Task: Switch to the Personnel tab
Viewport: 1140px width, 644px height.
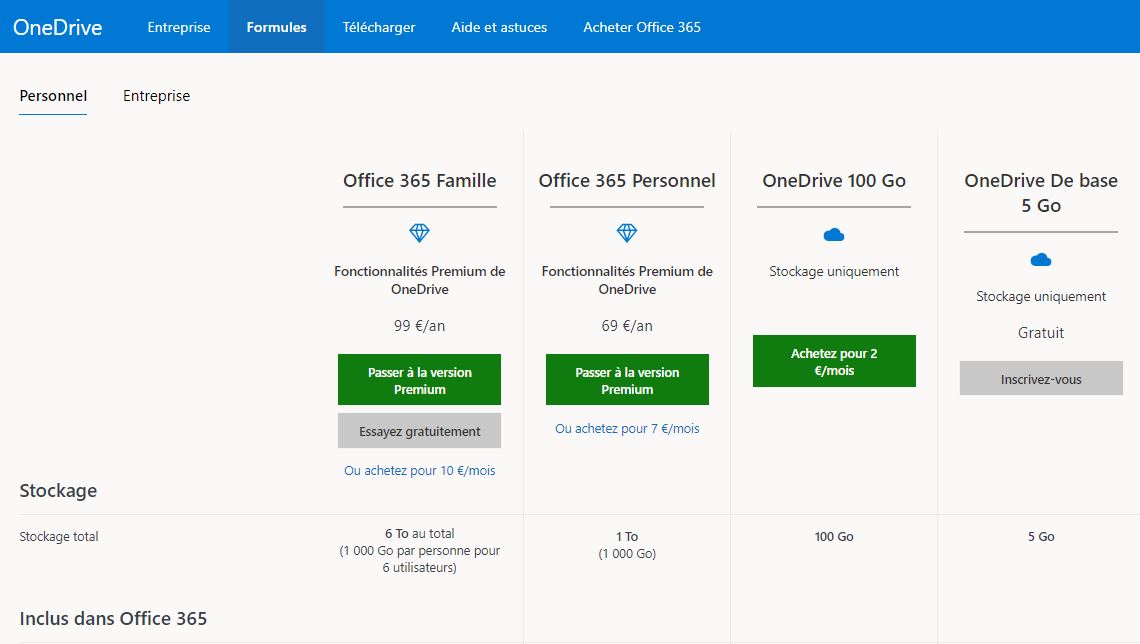Action: coord(53,96)
